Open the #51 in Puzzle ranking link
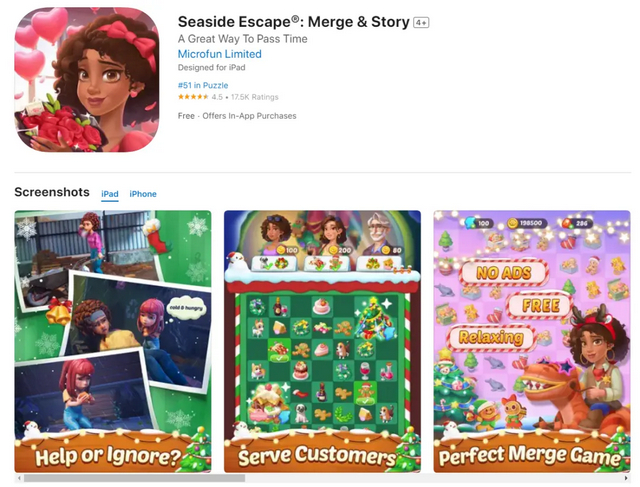 tap(203, 85)
